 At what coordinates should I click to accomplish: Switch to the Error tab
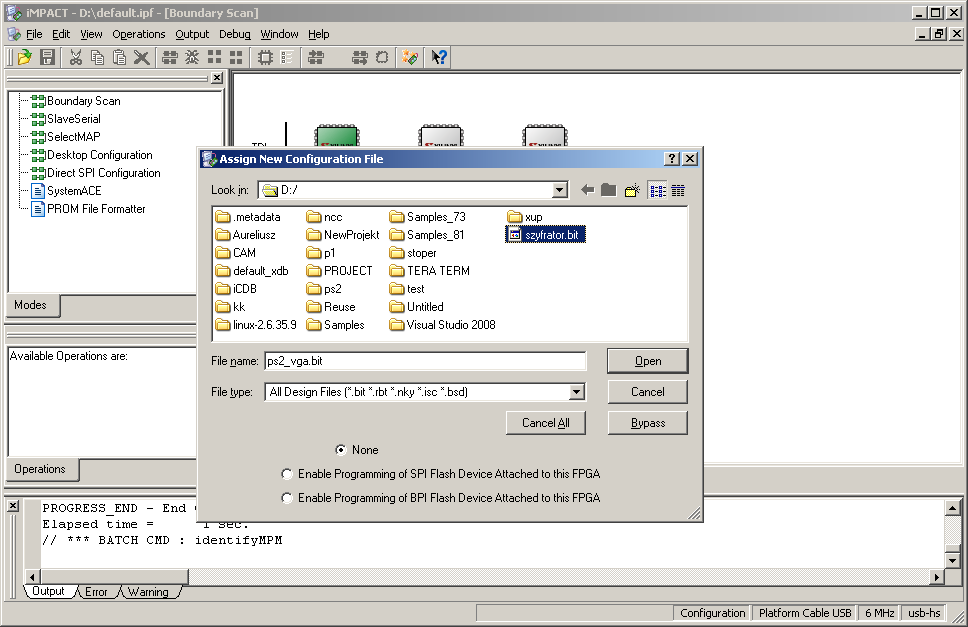(x=96, y=592)
